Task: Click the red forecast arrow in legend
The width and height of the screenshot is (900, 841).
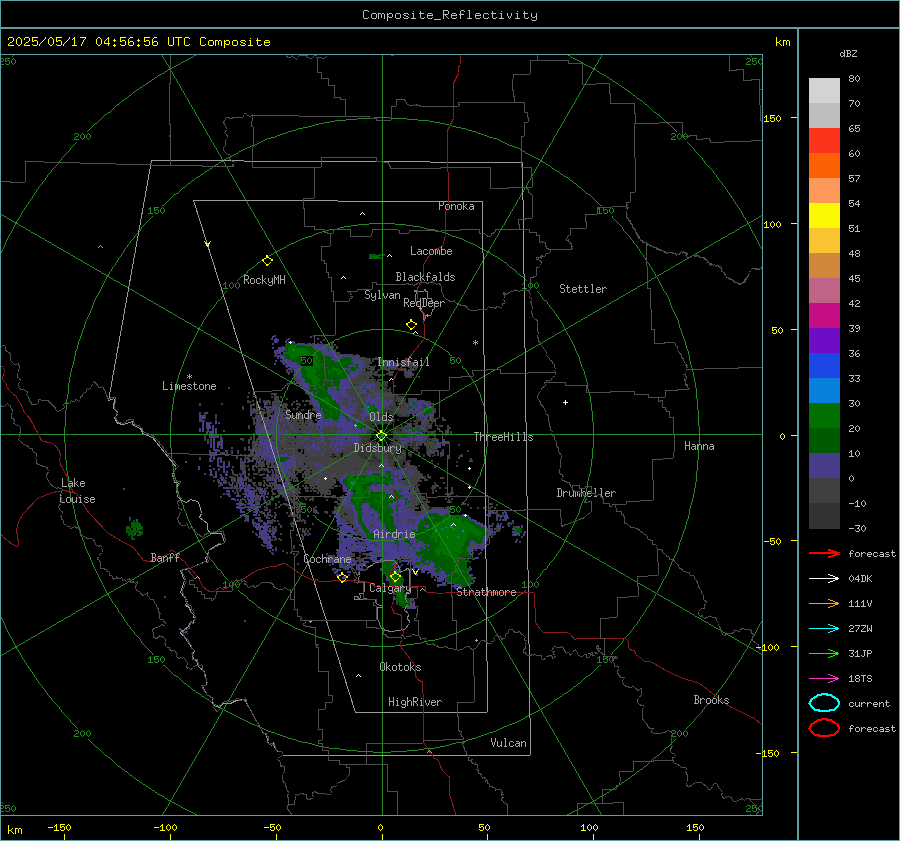Action: [824, 553]
